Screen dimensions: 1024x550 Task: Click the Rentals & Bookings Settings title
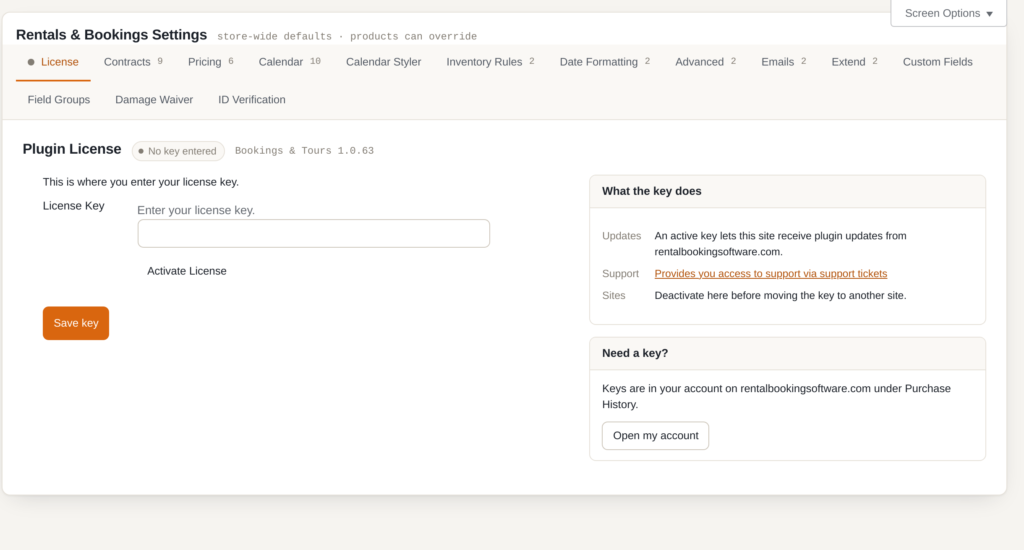112,35
